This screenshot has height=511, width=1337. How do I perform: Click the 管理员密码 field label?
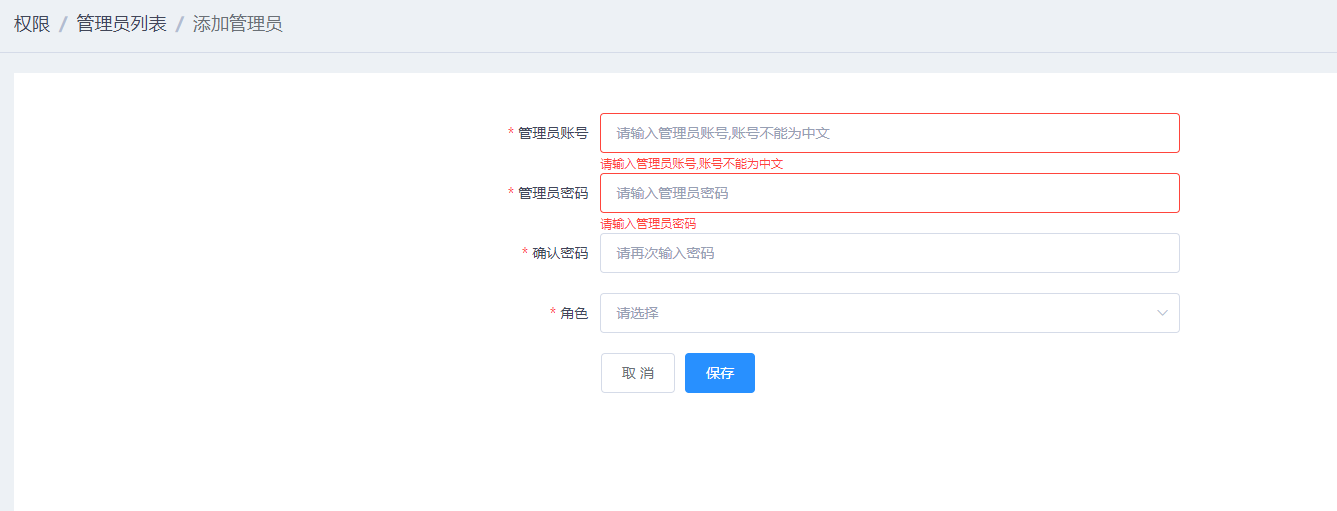pyautogui.click(x=553, y=193)
